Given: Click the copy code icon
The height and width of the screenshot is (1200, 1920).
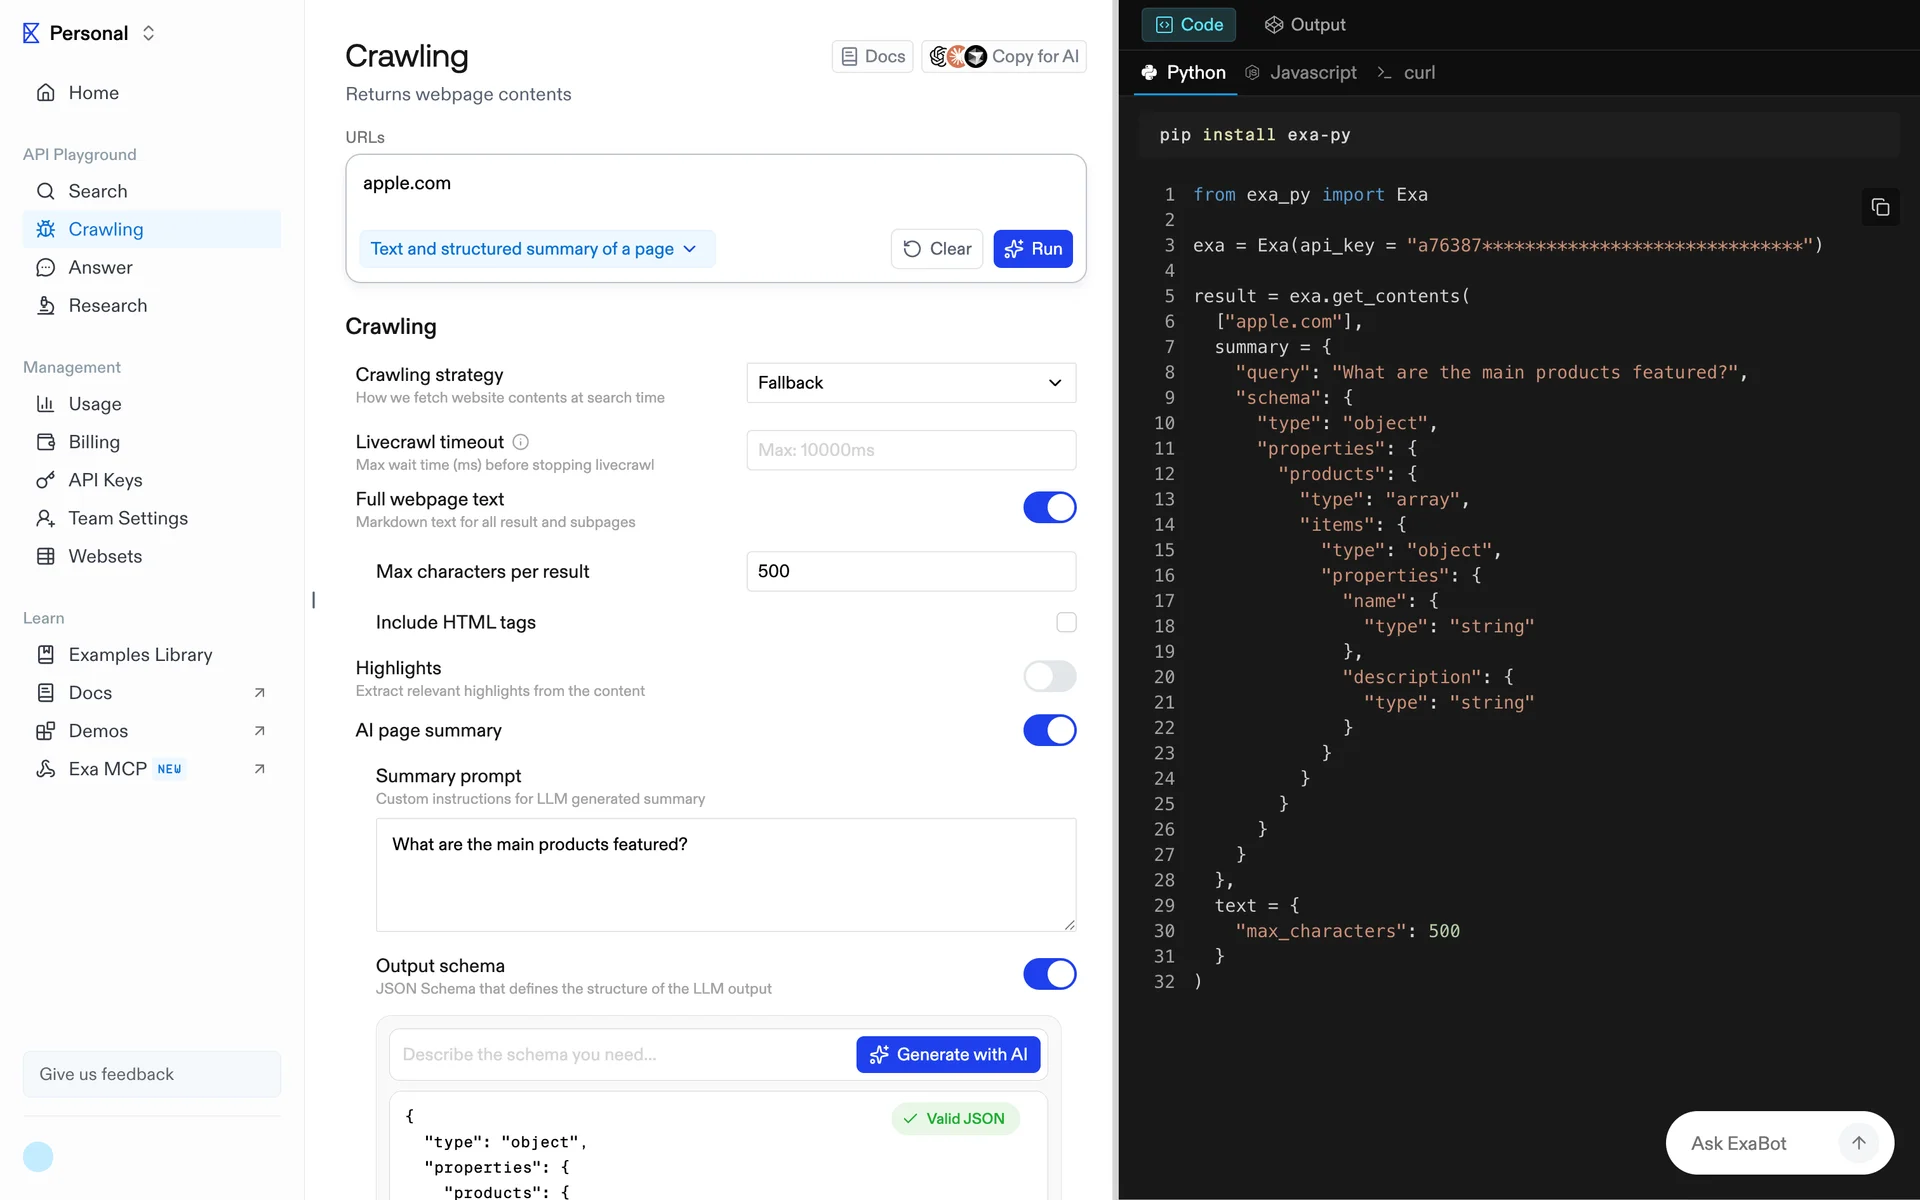Looking at the screenshot, I should [1880, 207].
